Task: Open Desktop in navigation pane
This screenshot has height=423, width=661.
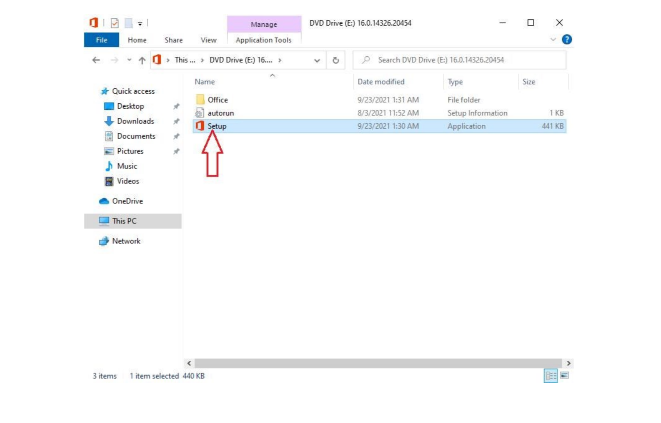Action: point(124,106)
